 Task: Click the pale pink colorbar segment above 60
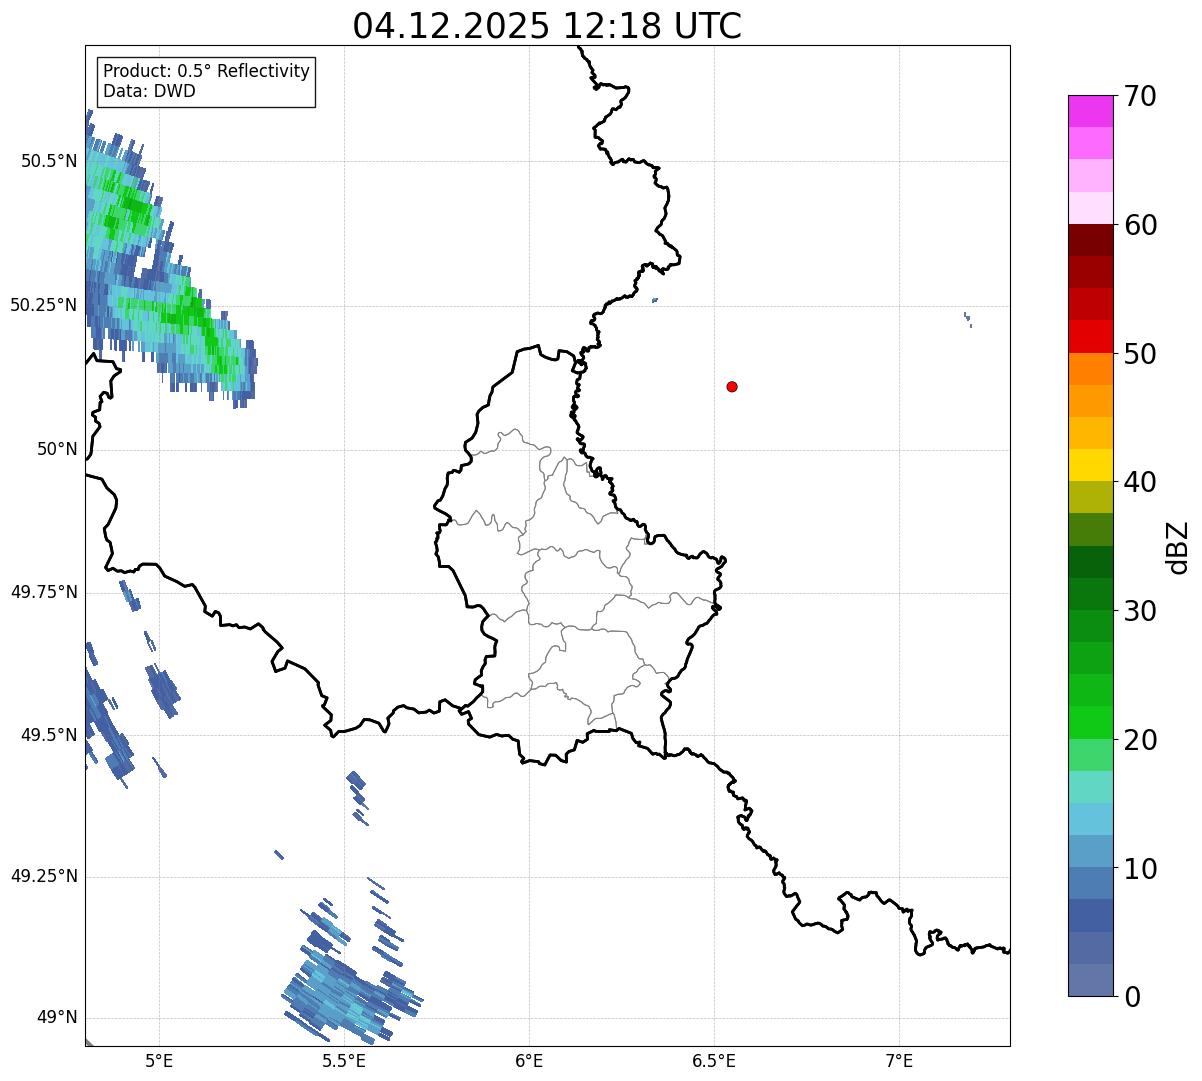pyautogui.click(x=1090, y=208)
